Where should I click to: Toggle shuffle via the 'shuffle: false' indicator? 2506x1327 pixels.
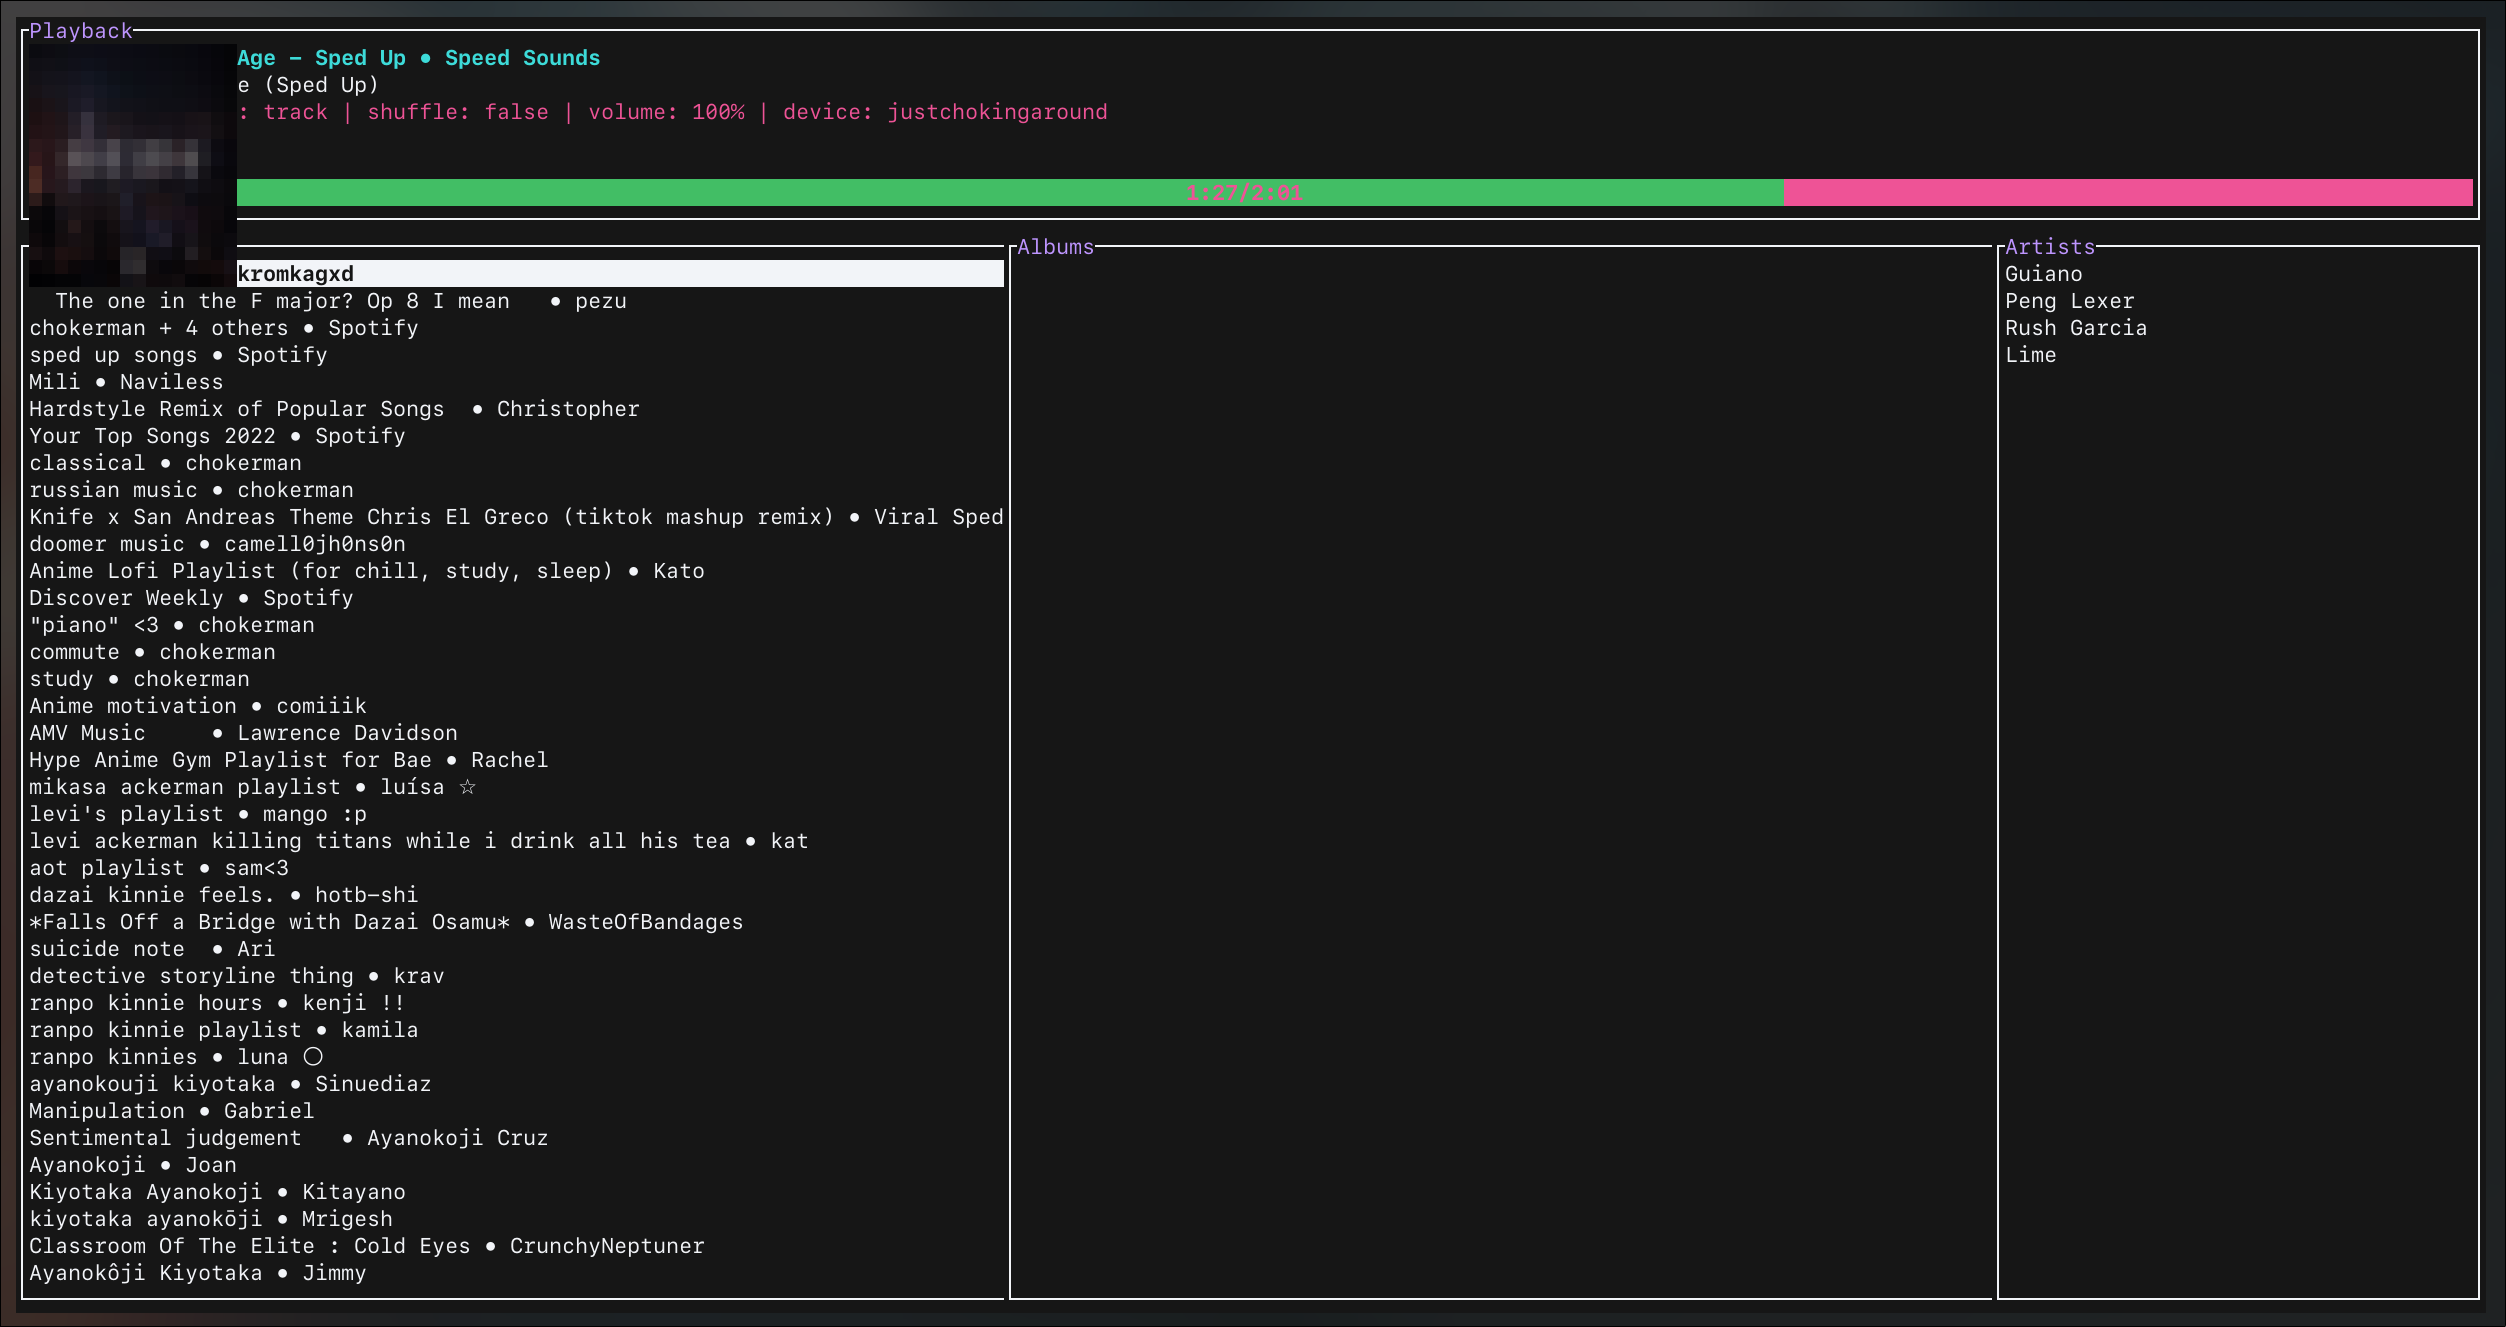[x=456, y=112]
